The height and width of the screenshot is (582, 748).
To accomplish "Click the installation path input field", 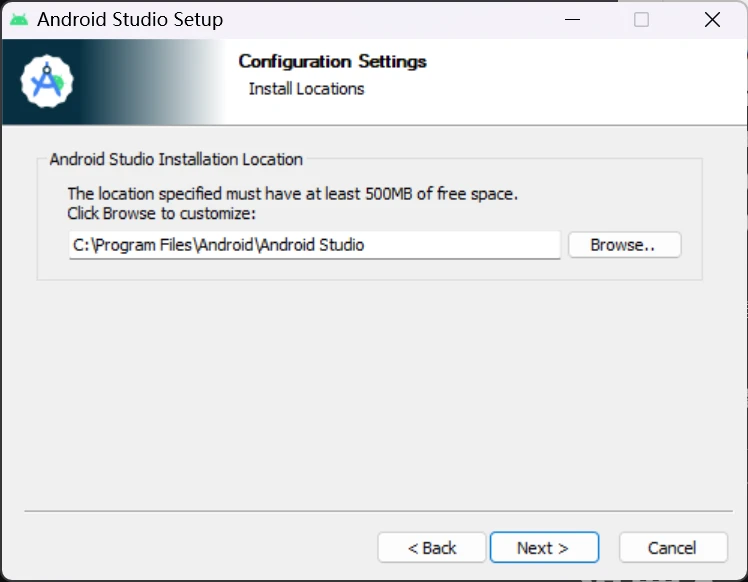I will click(314, 245).
